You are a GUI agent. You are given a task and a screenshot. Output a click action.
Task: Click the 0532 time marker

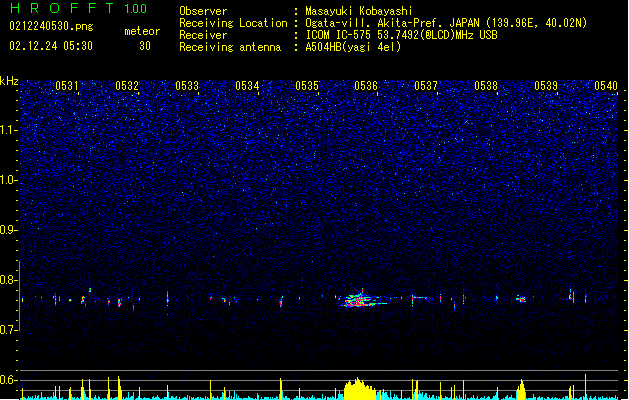127,86
